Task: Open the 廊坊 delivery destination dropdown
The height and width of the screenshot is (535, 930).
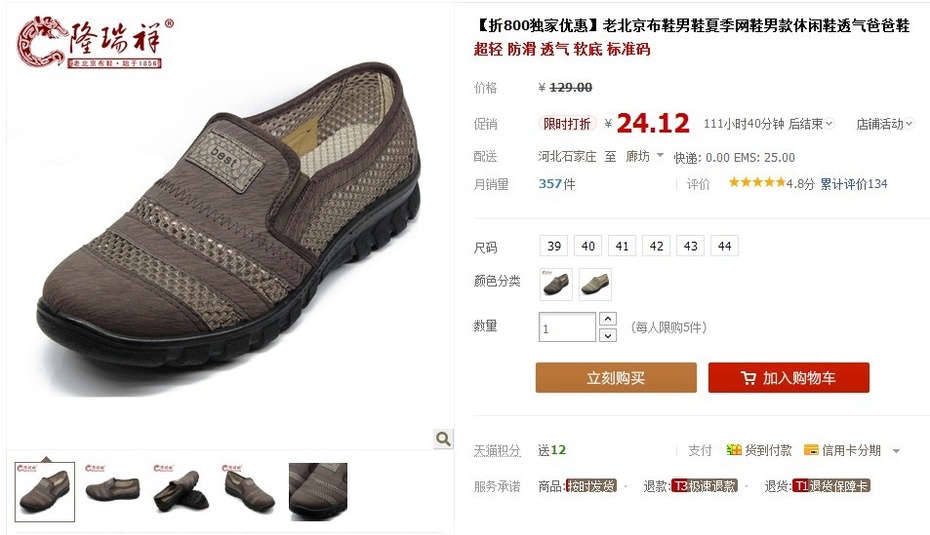Action: pos(645,156)
